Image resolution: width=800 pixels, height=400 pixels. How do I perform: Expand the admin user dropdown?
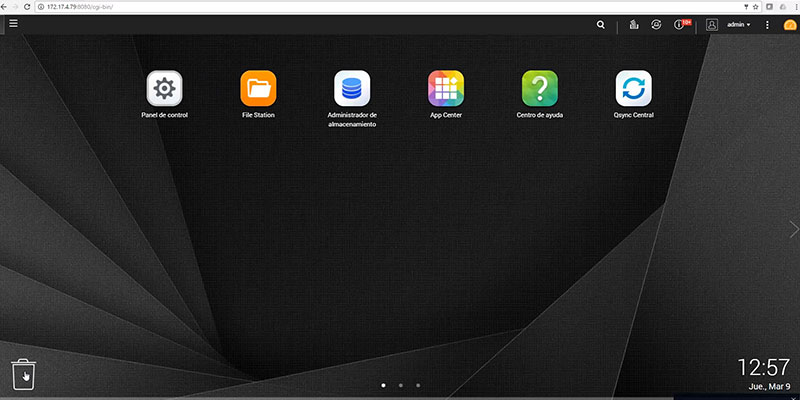(x=738, y=24)
